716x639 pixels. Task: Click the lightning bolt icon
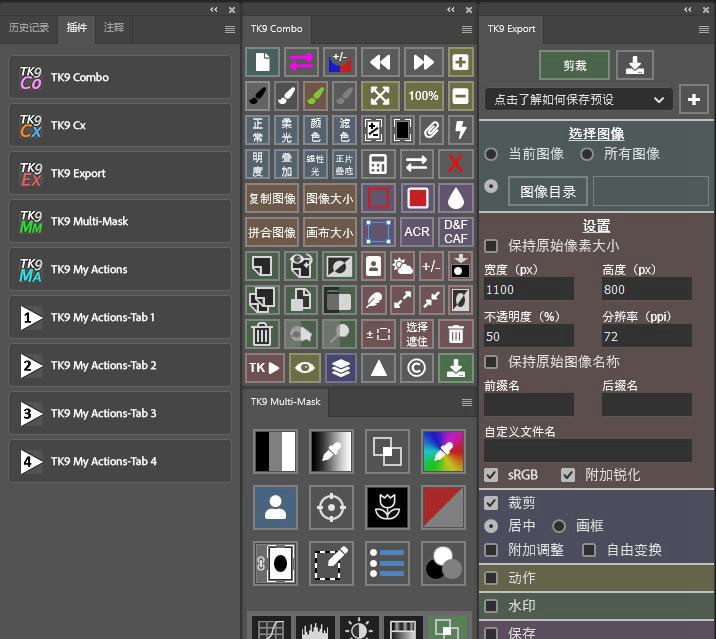(460, 130)
